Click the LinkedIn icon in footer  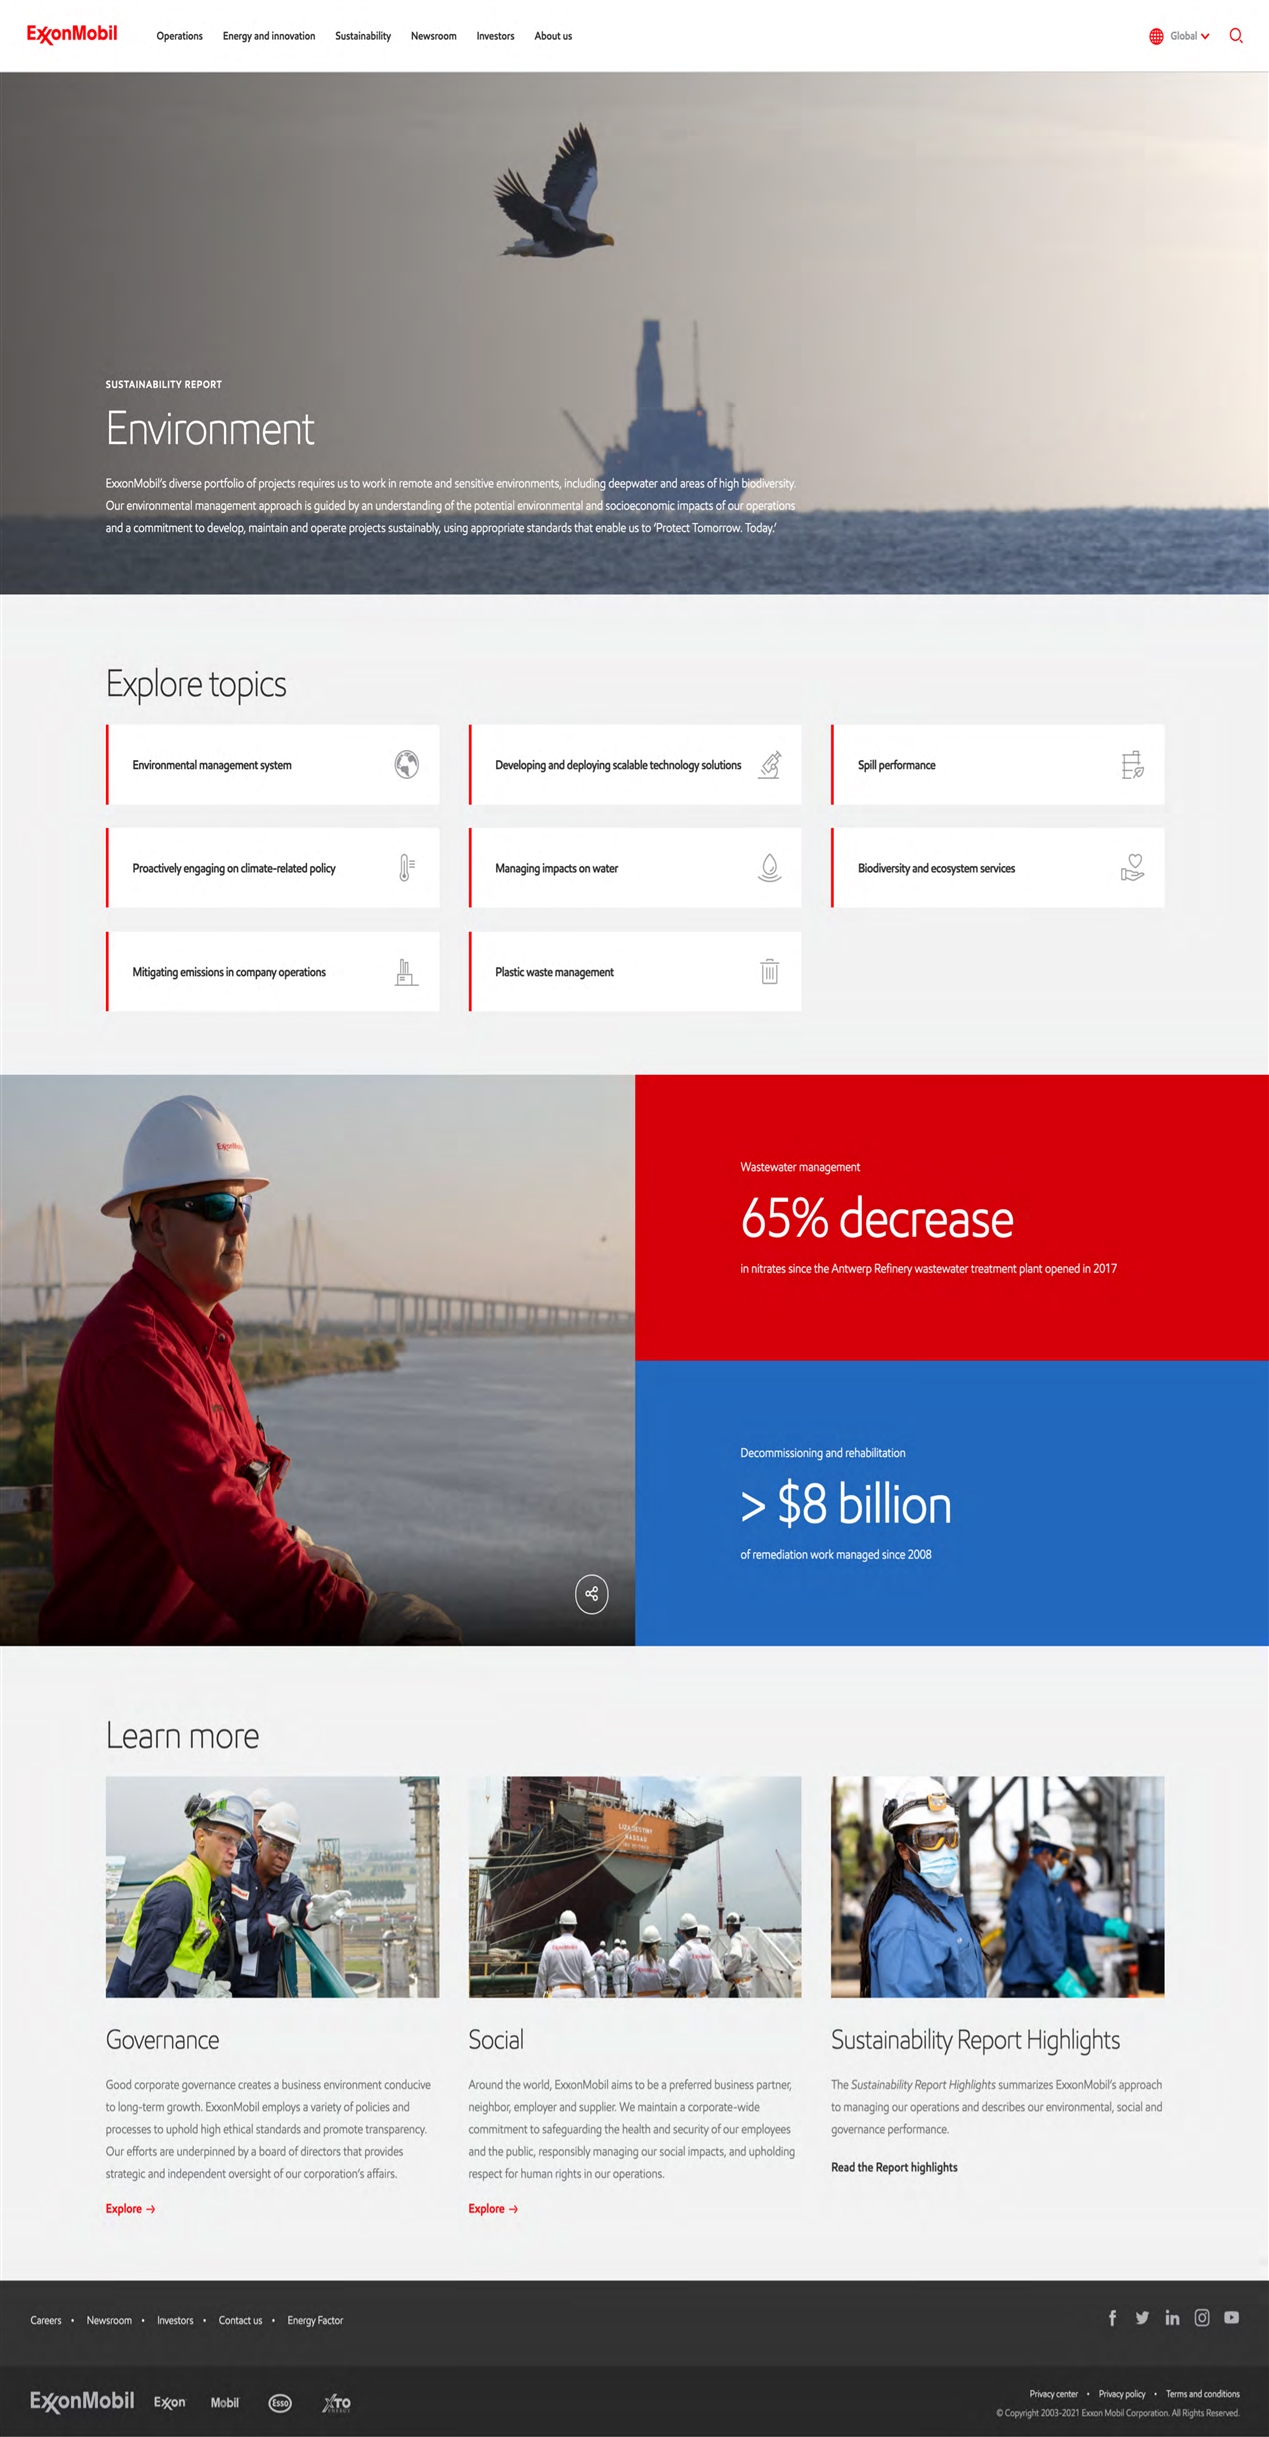[x=1172, y=2317]
